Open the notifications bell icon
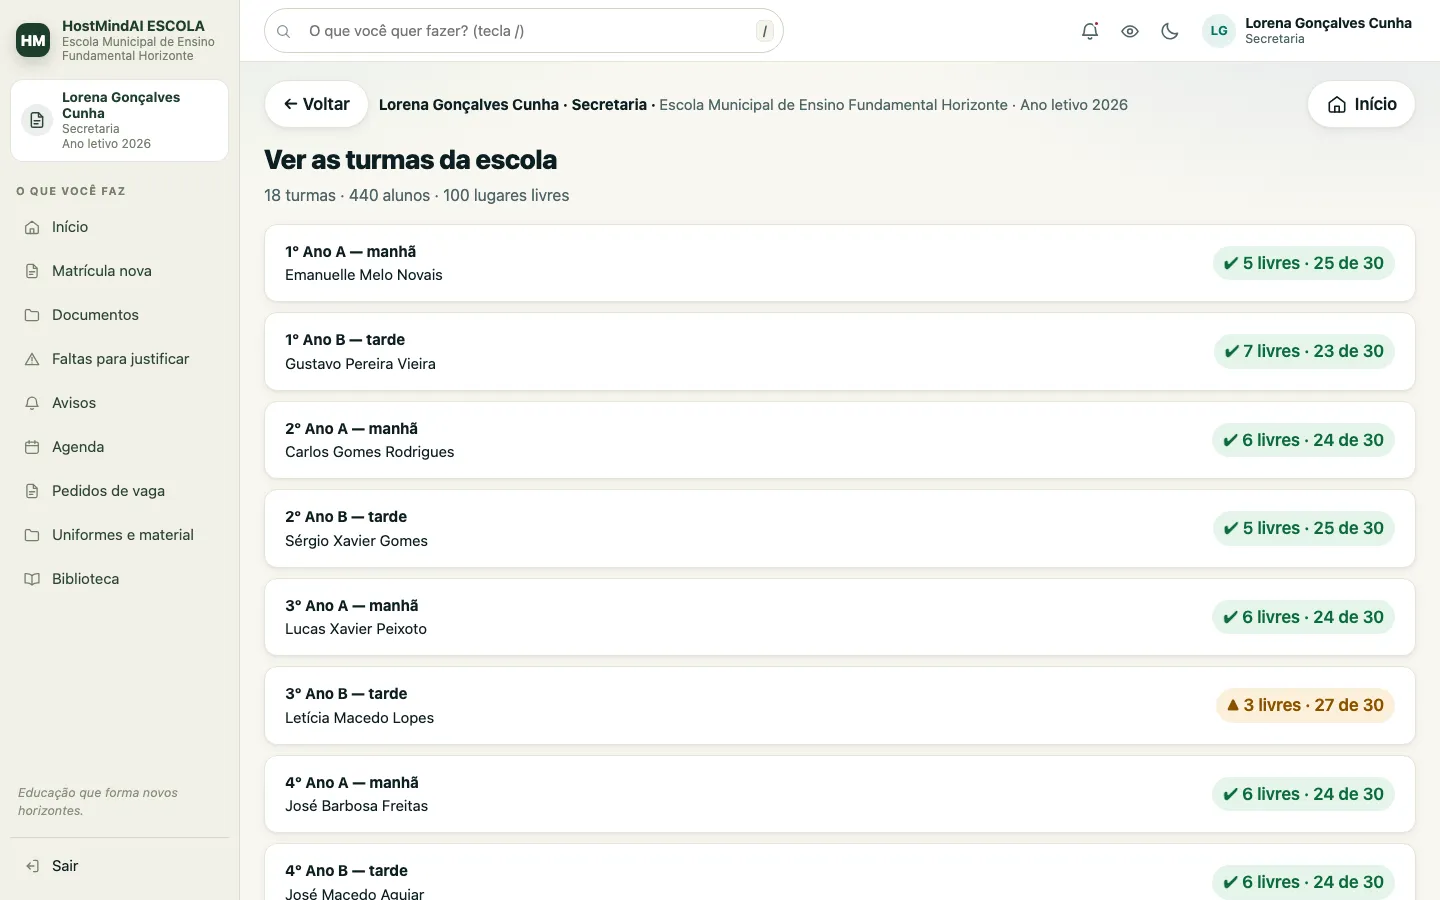Viewport: 1440px width, 900px height. point(1090,31)
